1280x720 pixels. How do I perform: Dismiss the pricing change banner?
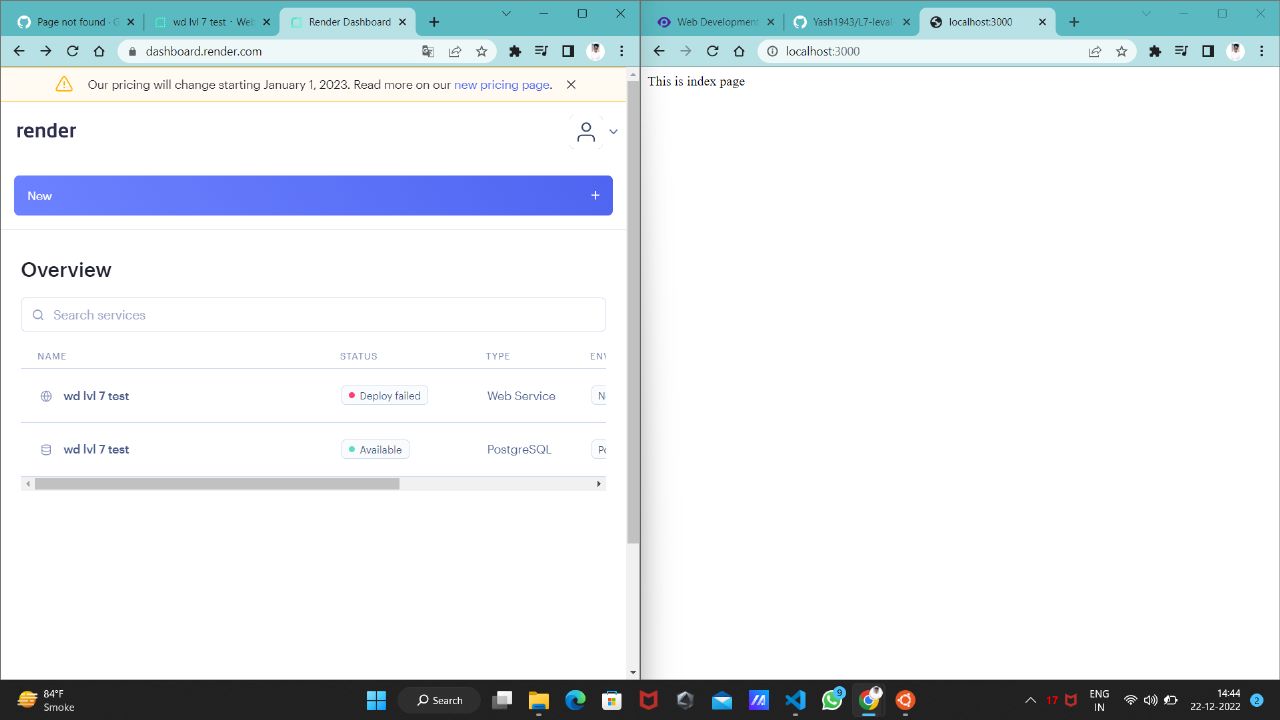click(571, 85)
